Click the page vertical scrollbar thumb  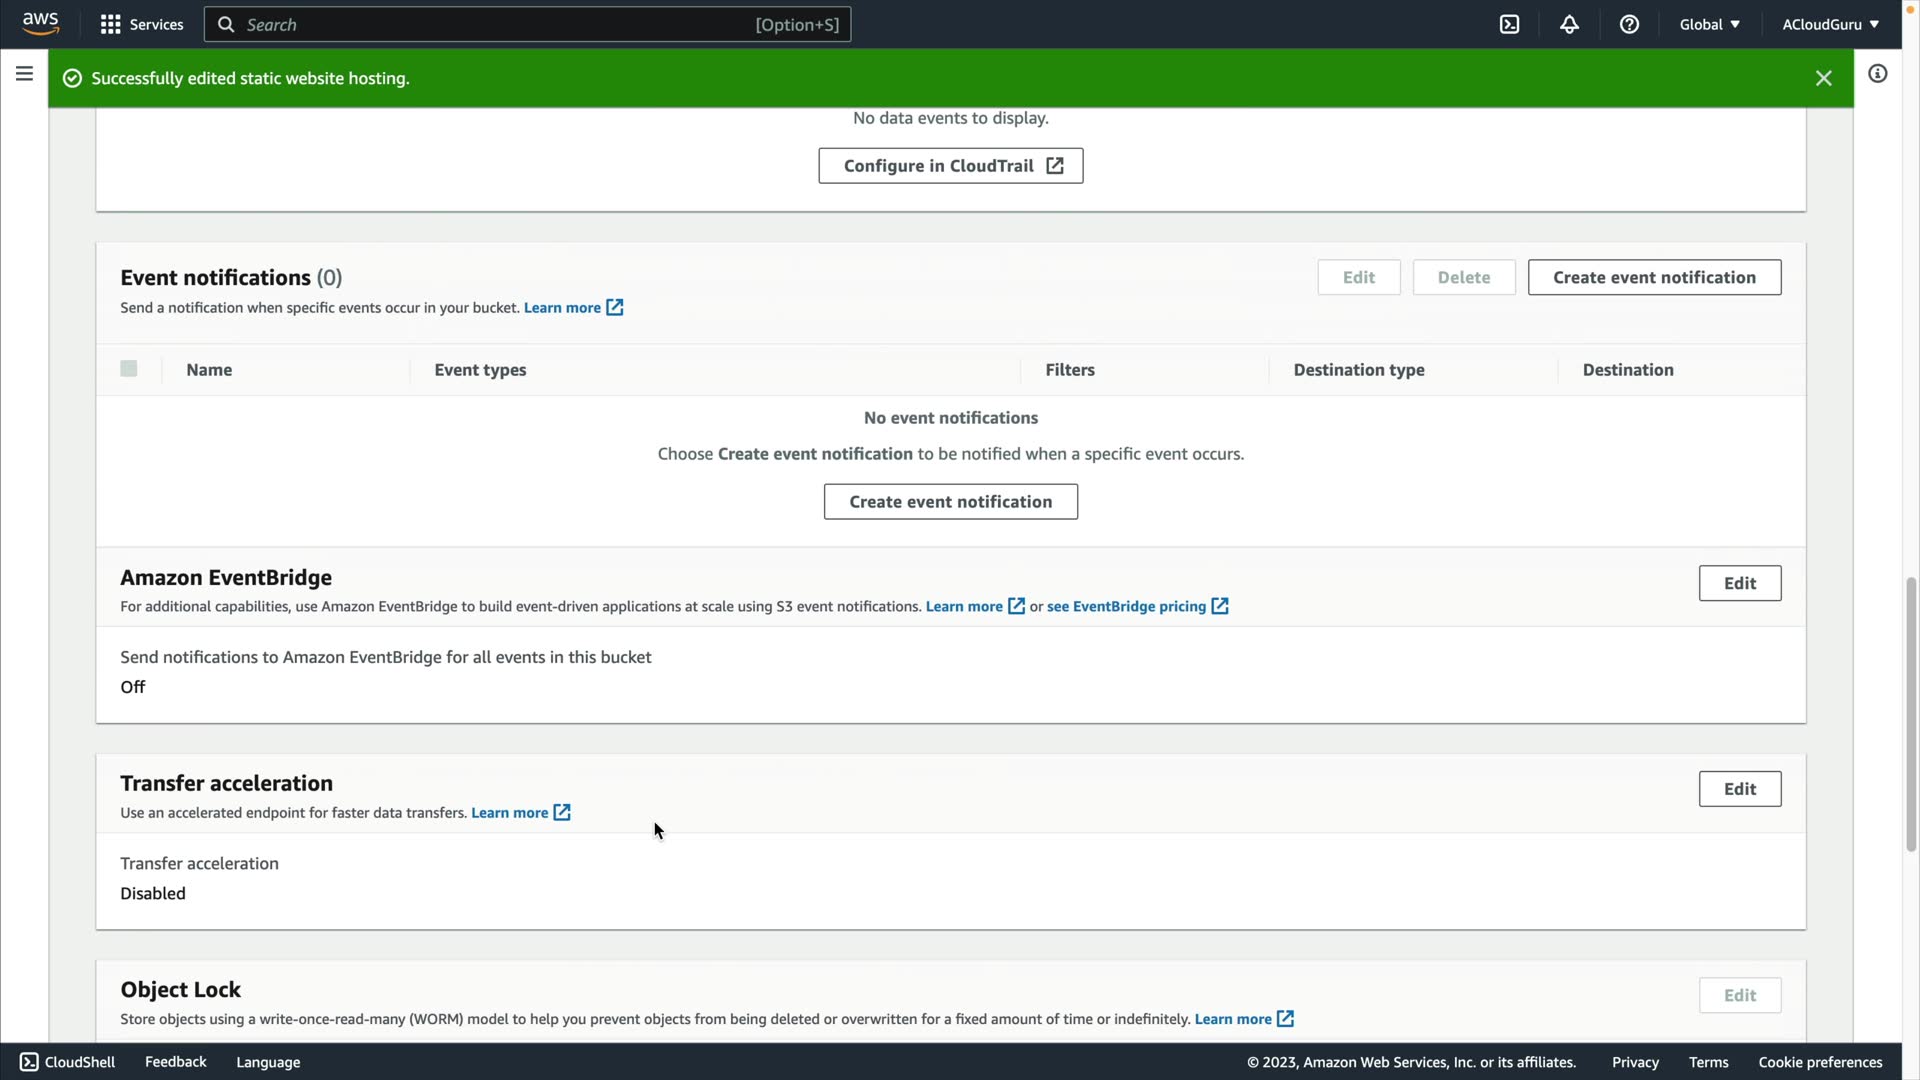tap(1911, 714)
